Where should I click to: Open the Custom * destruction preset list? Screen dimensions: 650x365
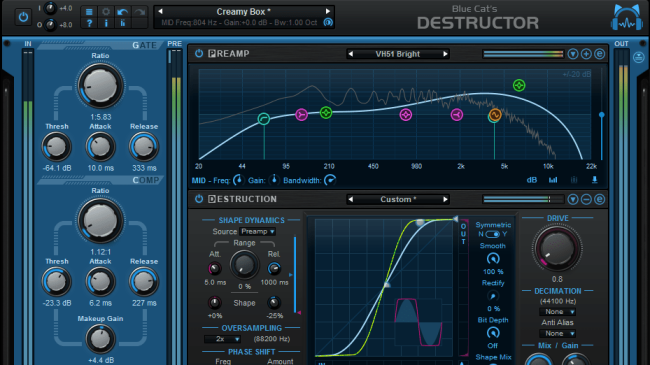click(398, 200)
